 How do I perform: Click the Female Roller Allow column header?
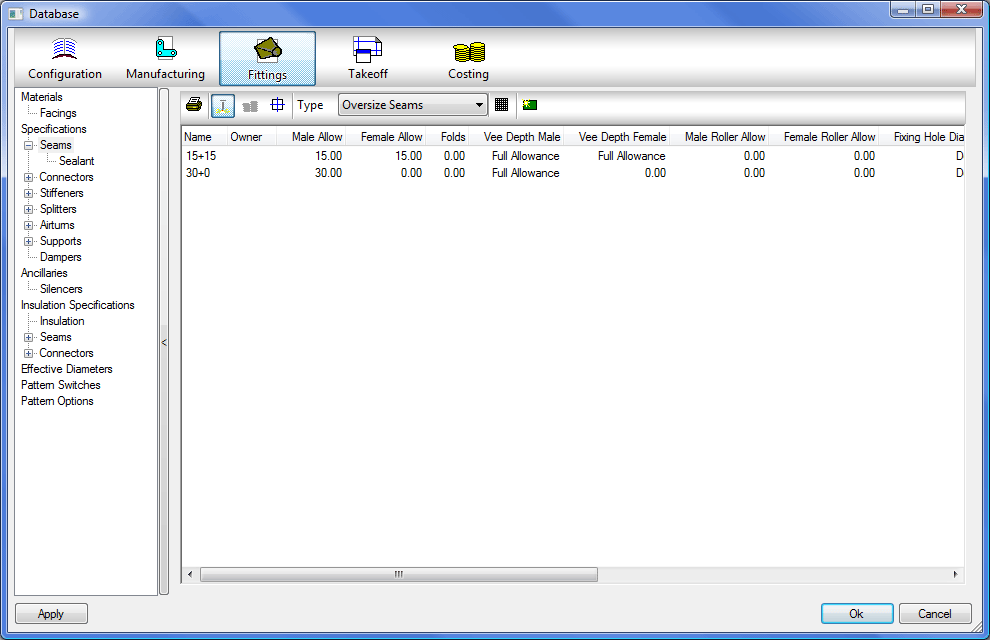point(823,137)
